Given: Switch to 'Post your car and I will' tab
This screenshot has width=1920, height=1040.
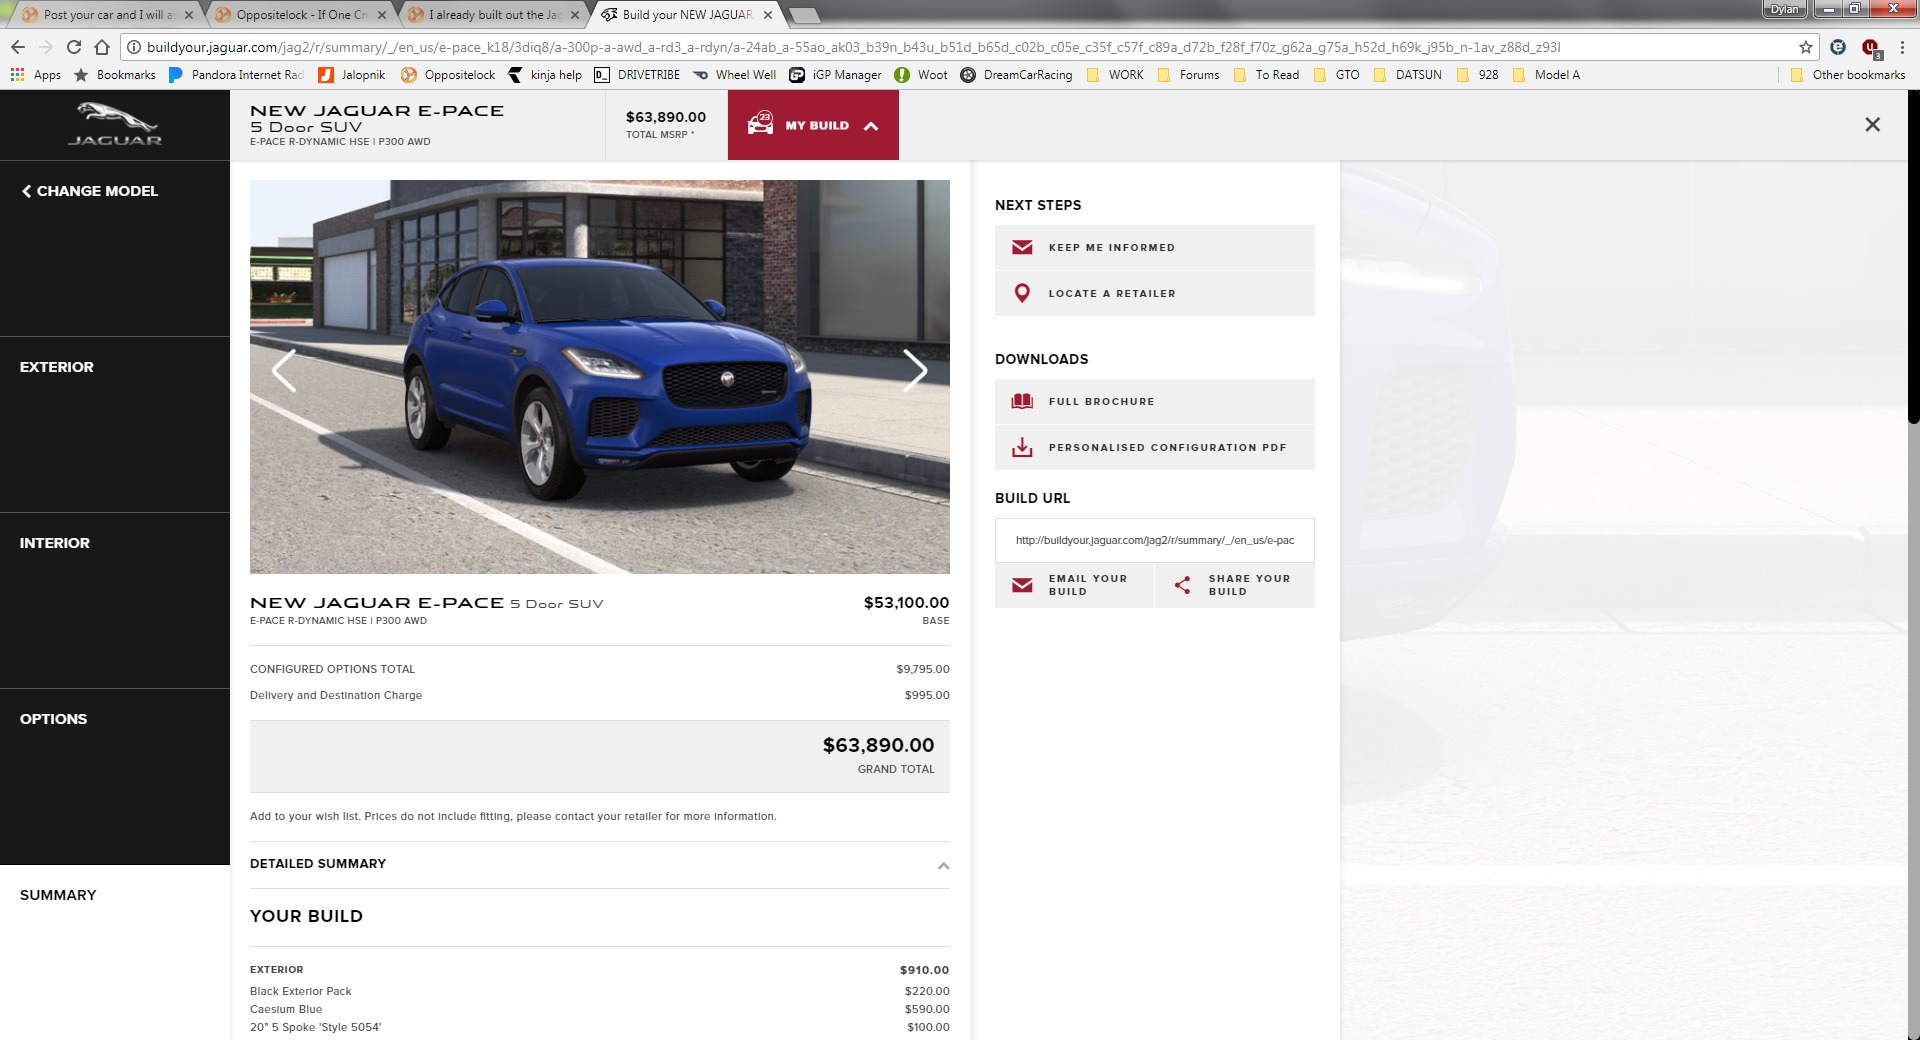Looking at the screenshot, I should pos(108,15).
